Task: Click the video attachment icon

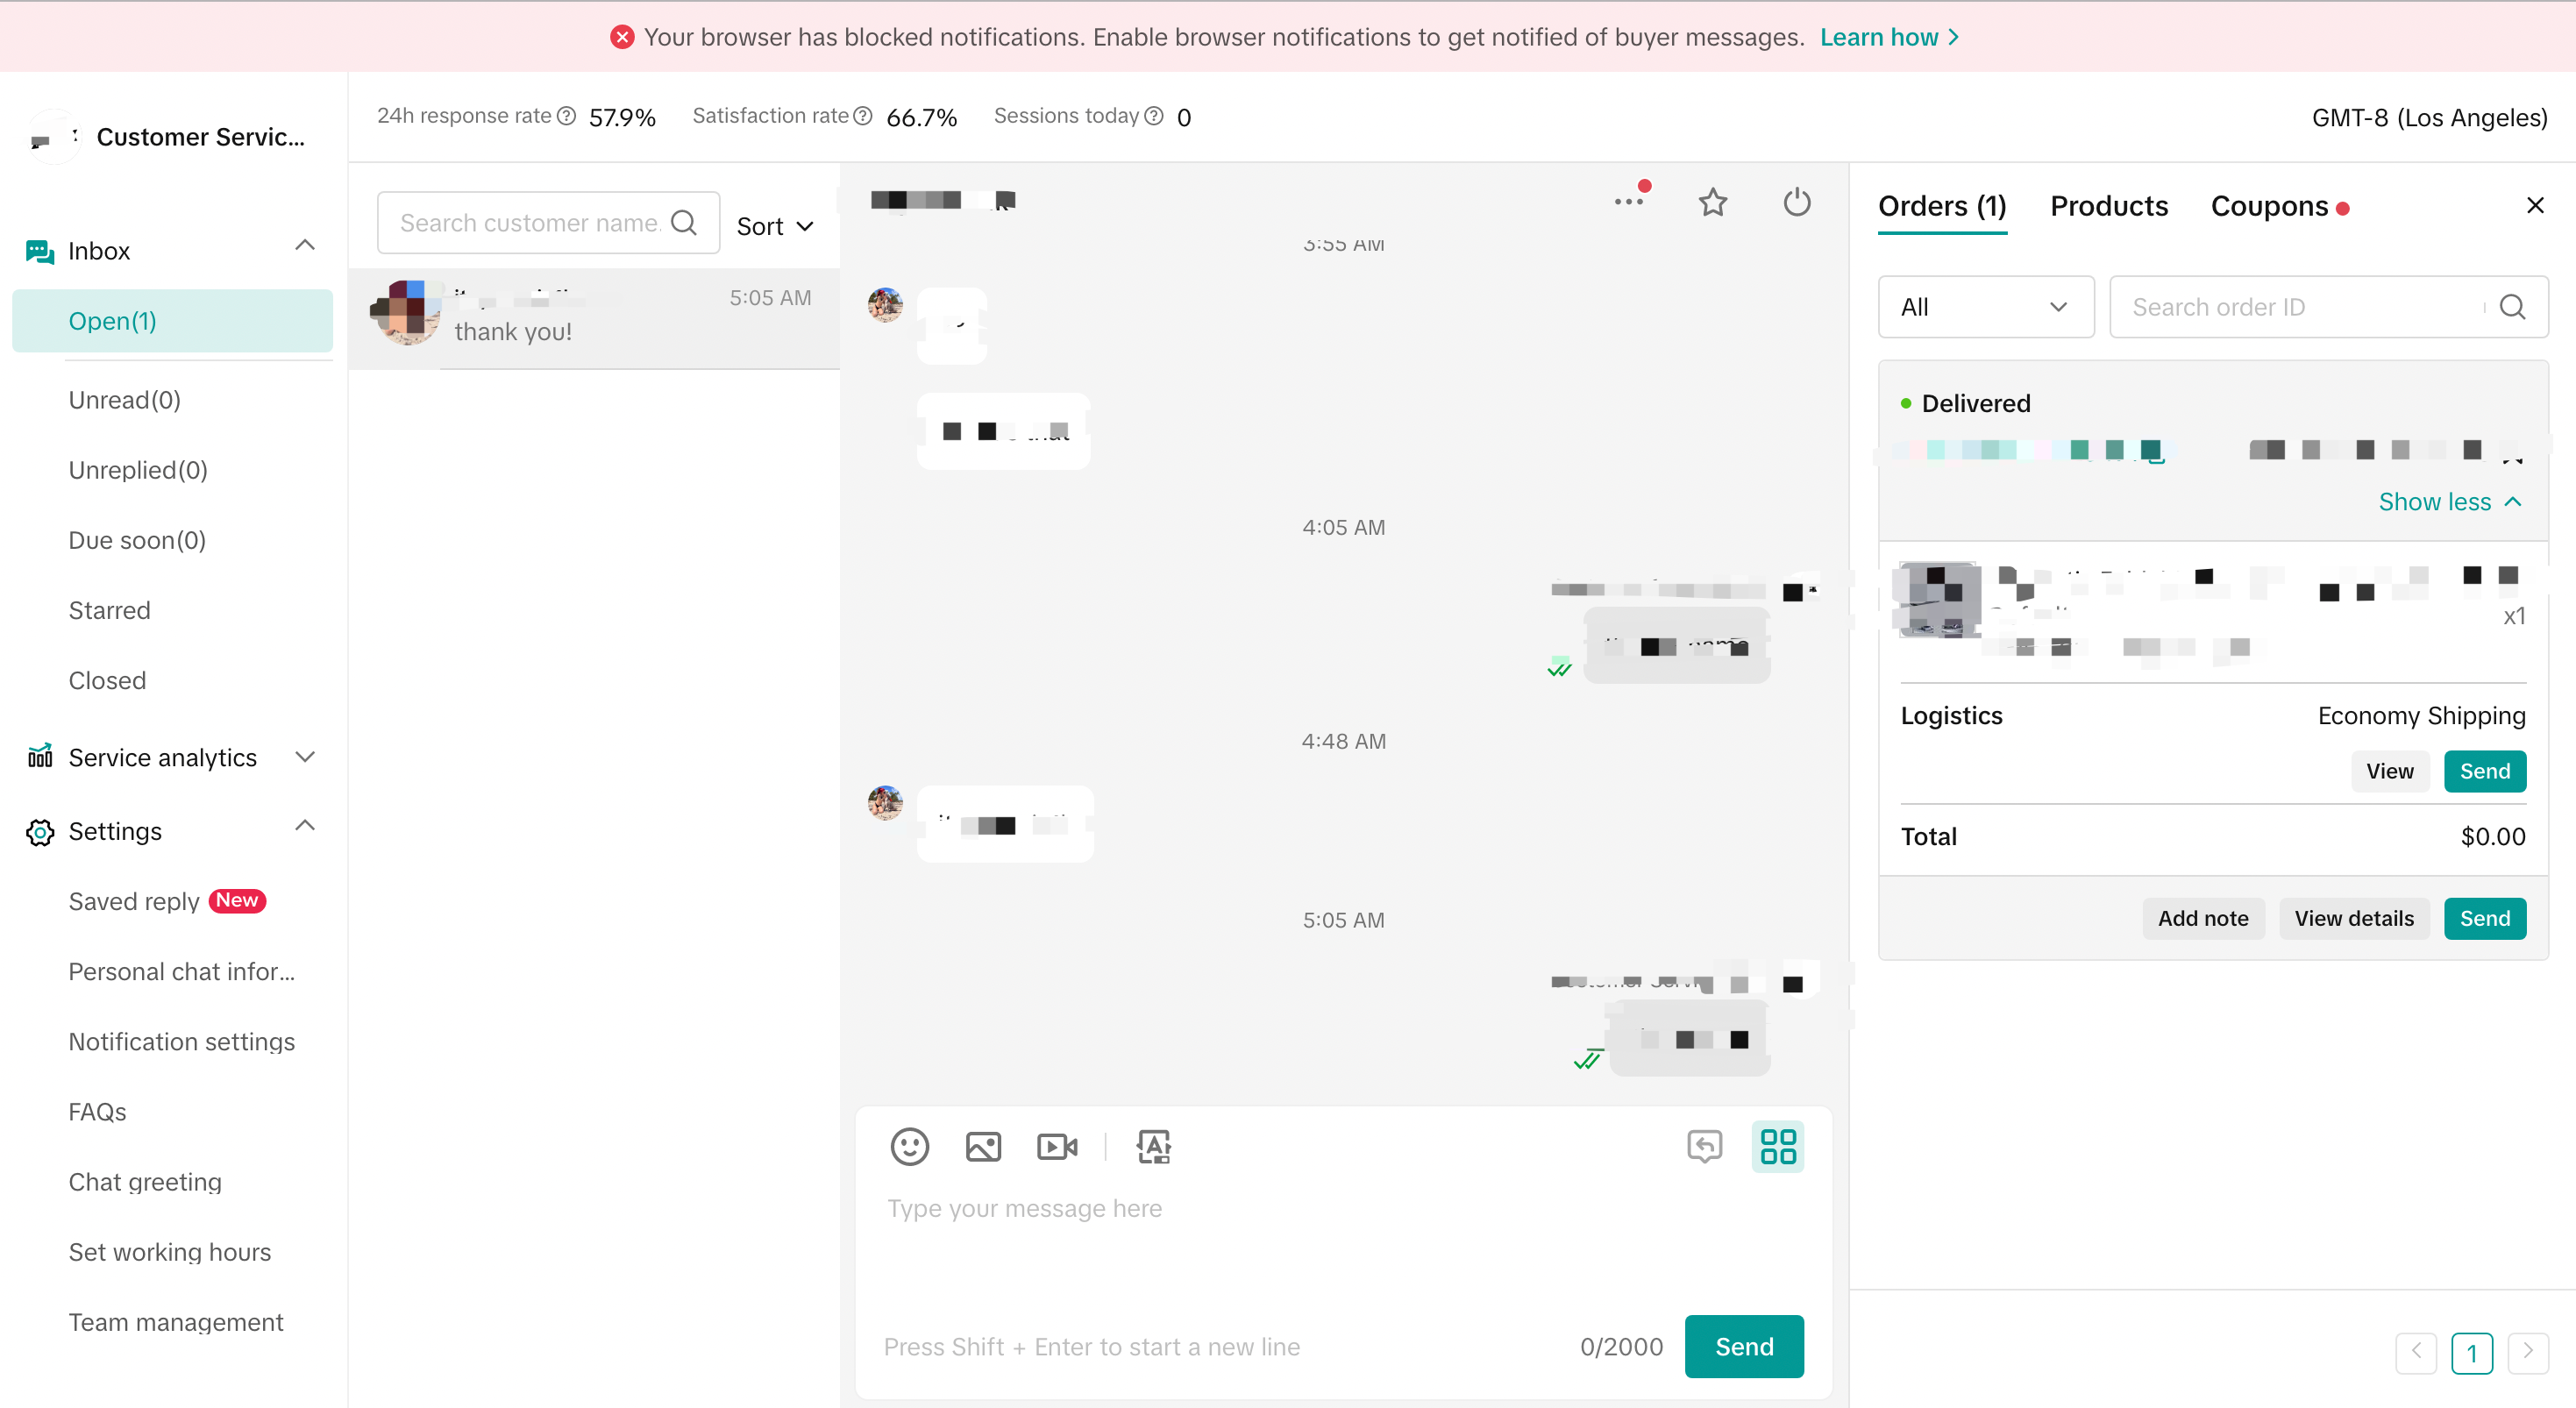Action: [1057, 1146]
